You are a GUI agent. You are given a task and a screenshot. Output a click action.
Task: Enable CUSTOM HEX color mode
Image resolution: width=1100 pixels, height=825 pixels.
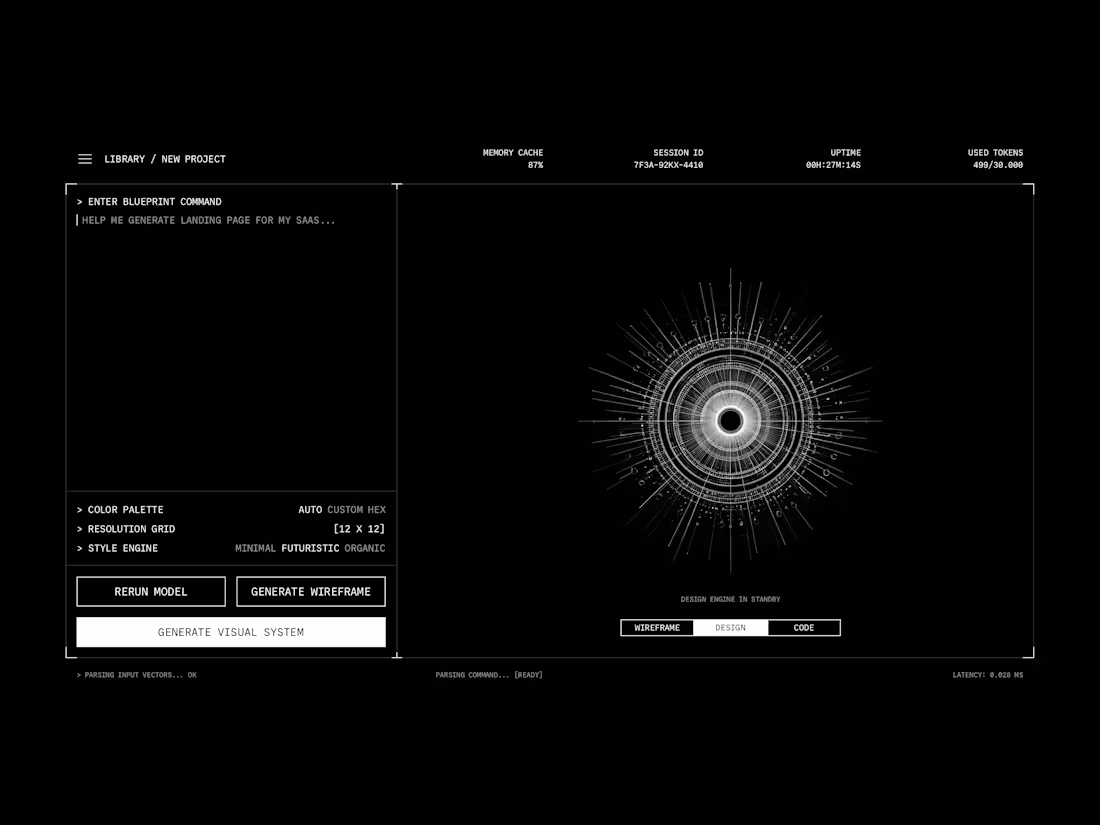[355, 509]
